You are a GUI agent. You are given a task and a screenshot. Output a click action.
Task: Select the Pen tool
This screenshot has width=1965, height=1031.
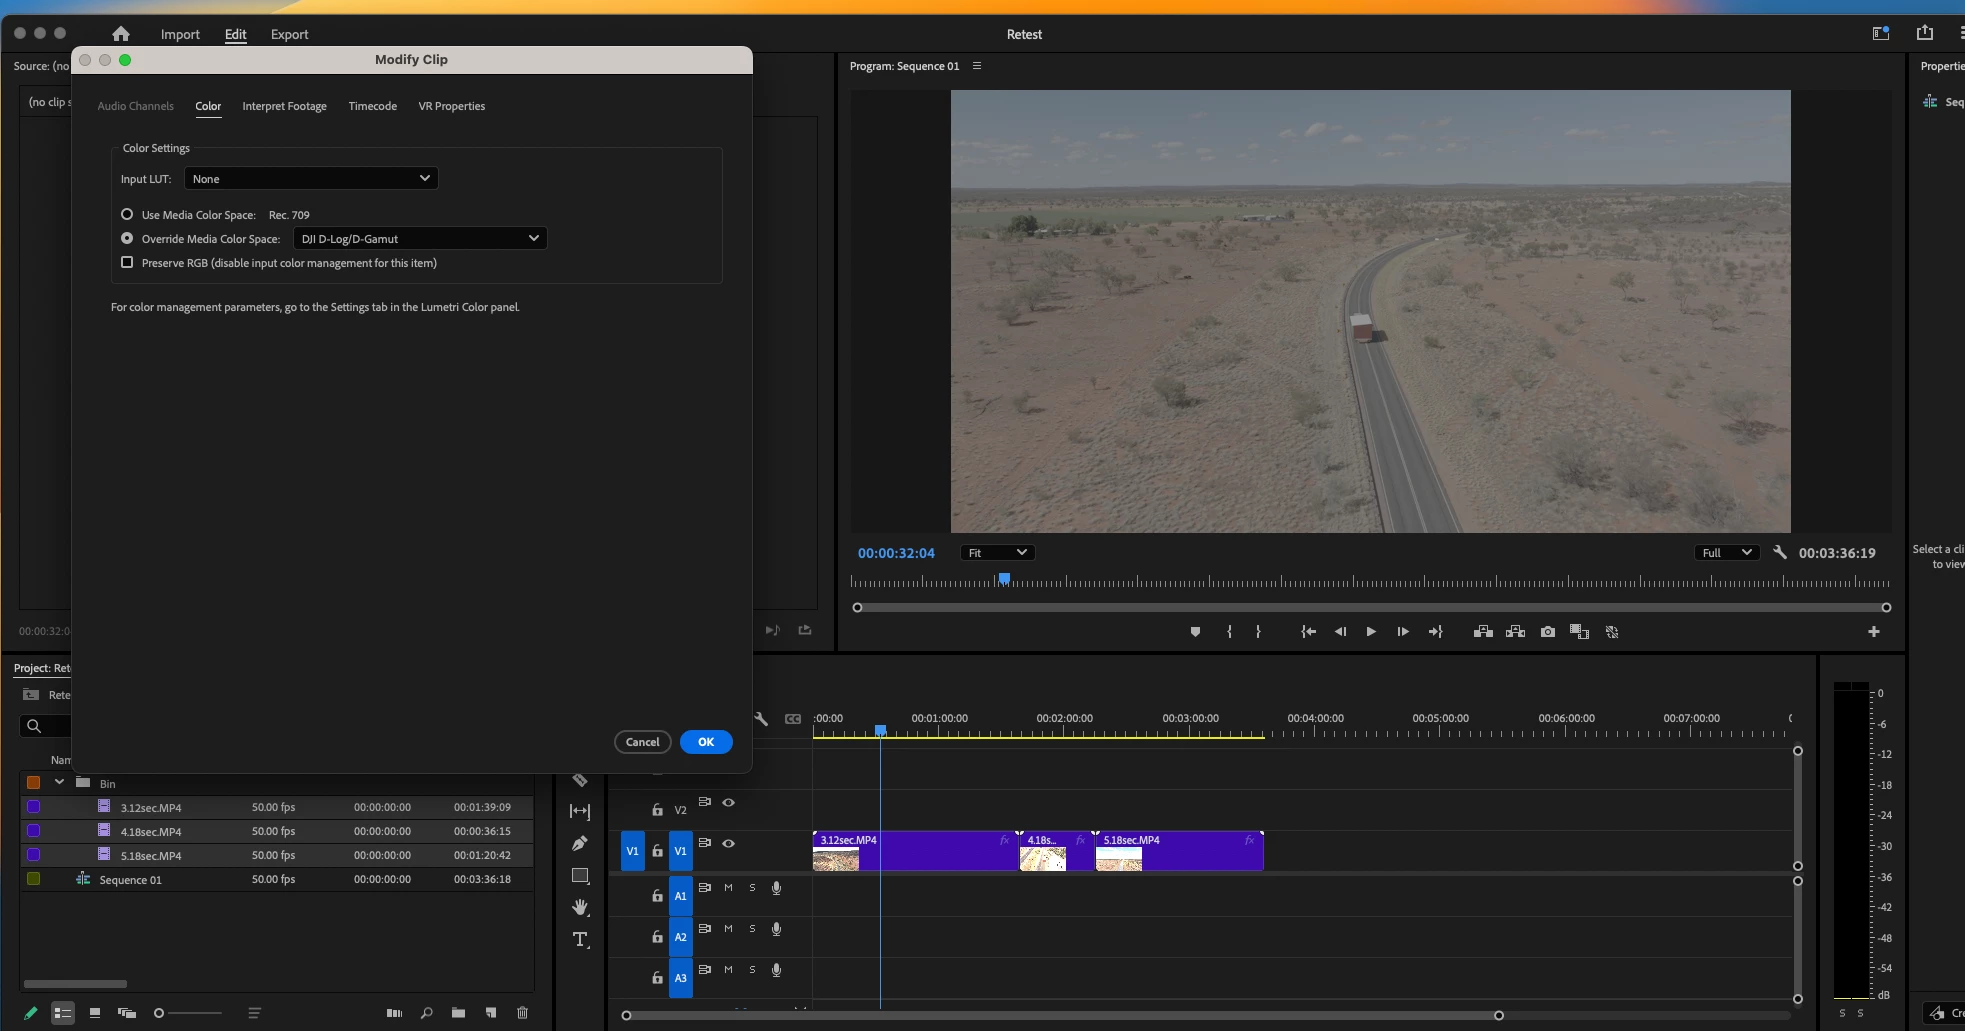(x=580, y=843)
